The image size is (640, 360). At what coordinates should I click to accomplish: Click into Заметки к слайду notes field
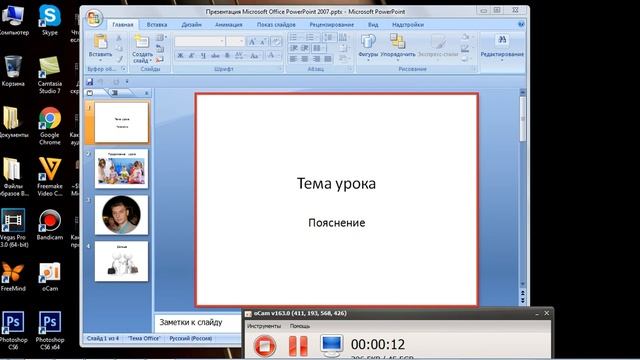coord(198,322)
